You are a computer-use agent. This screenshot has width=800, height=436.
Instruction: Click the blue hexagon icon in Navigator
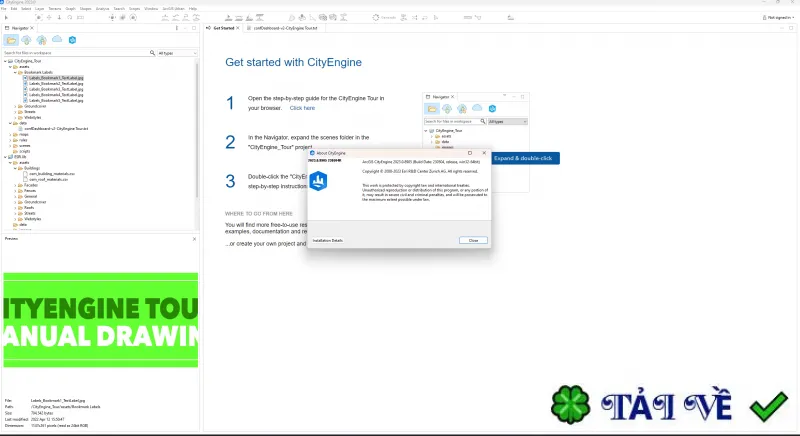coord(72,40)
